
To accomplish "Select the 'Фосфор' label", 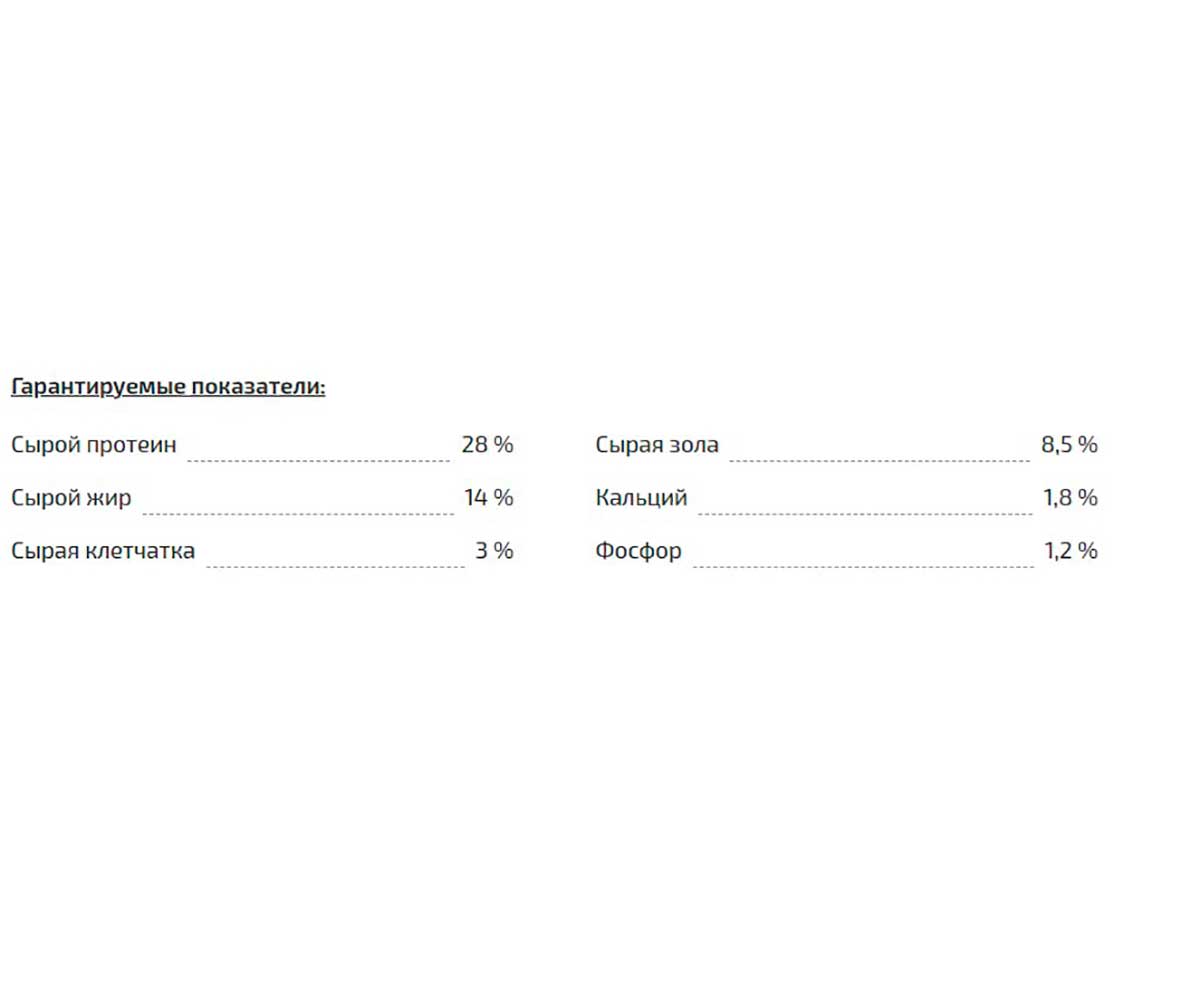I will [x=638, y=551].
